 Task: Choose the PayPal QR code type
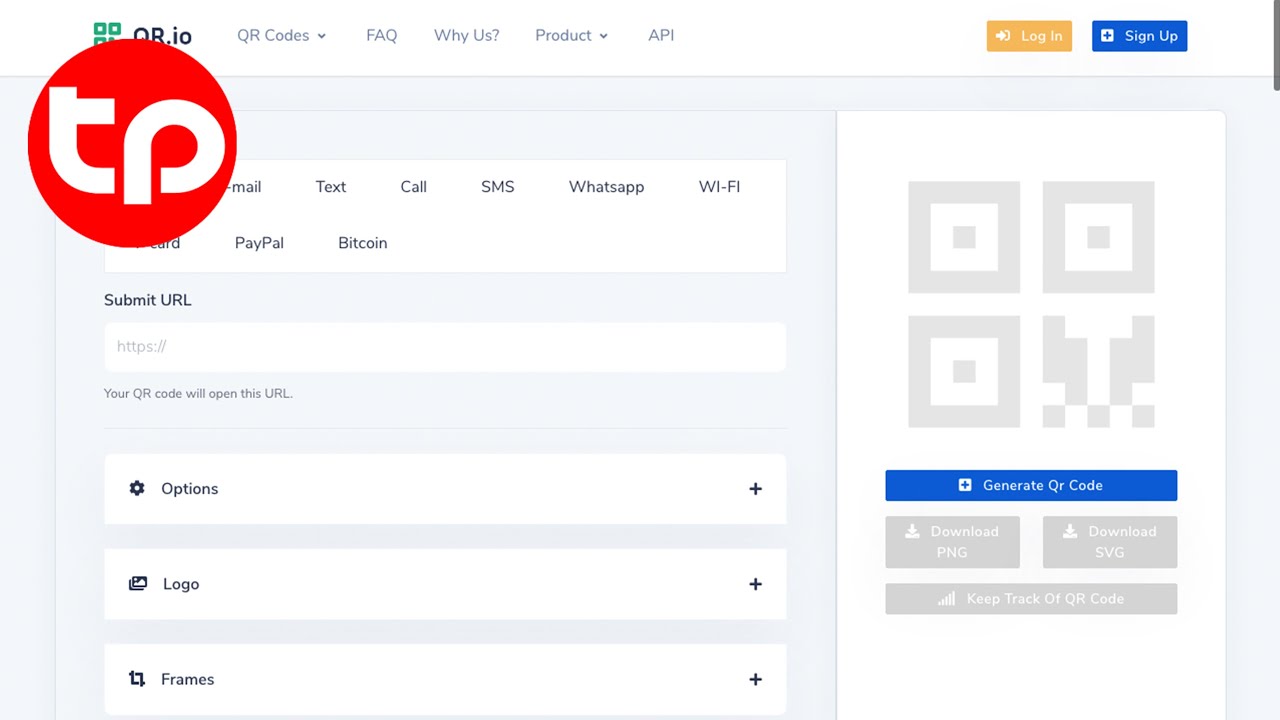259,243
